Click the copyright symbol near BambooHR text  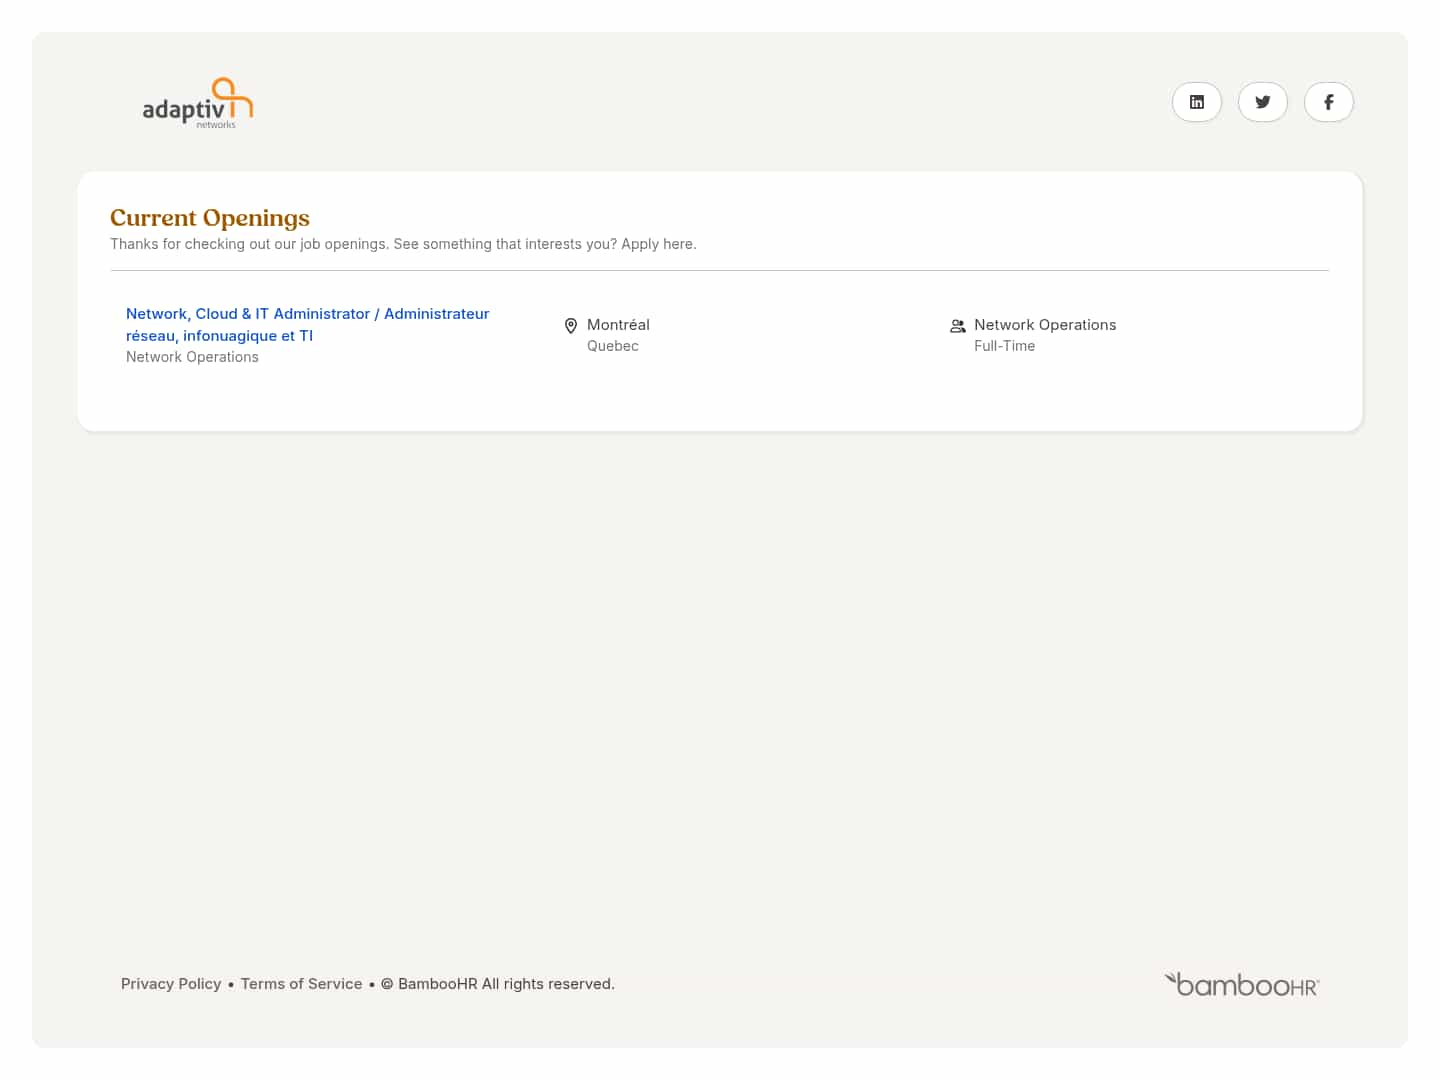coord(387,983)
